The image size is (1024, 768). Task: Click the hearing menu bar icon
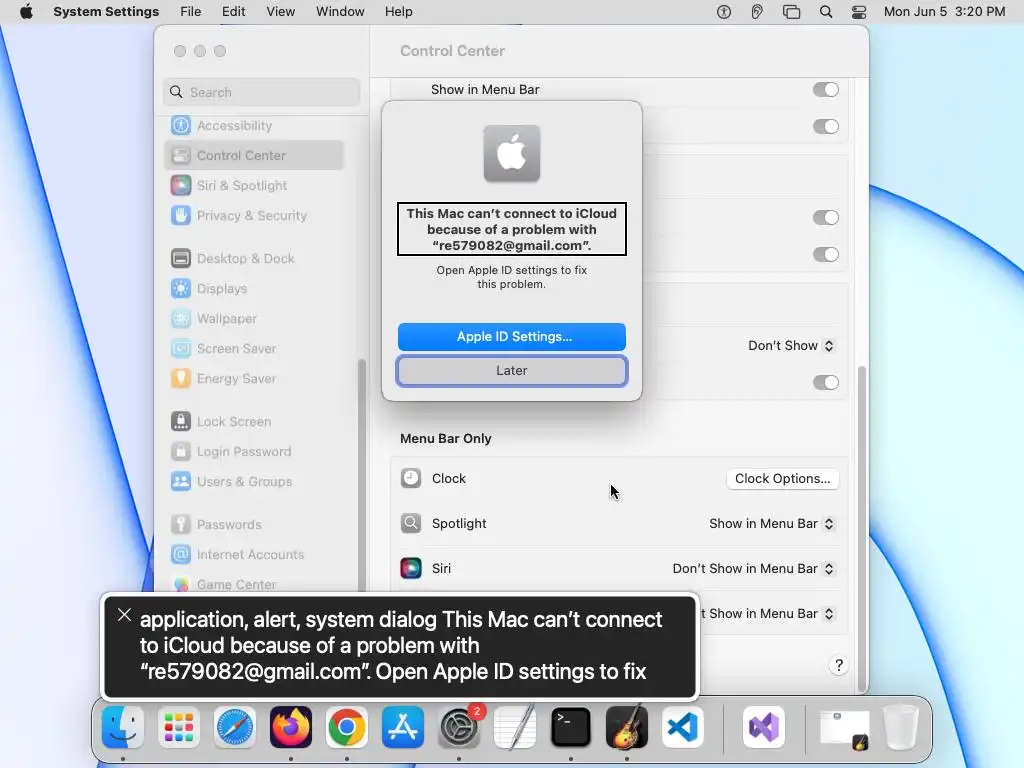point(757,12)
